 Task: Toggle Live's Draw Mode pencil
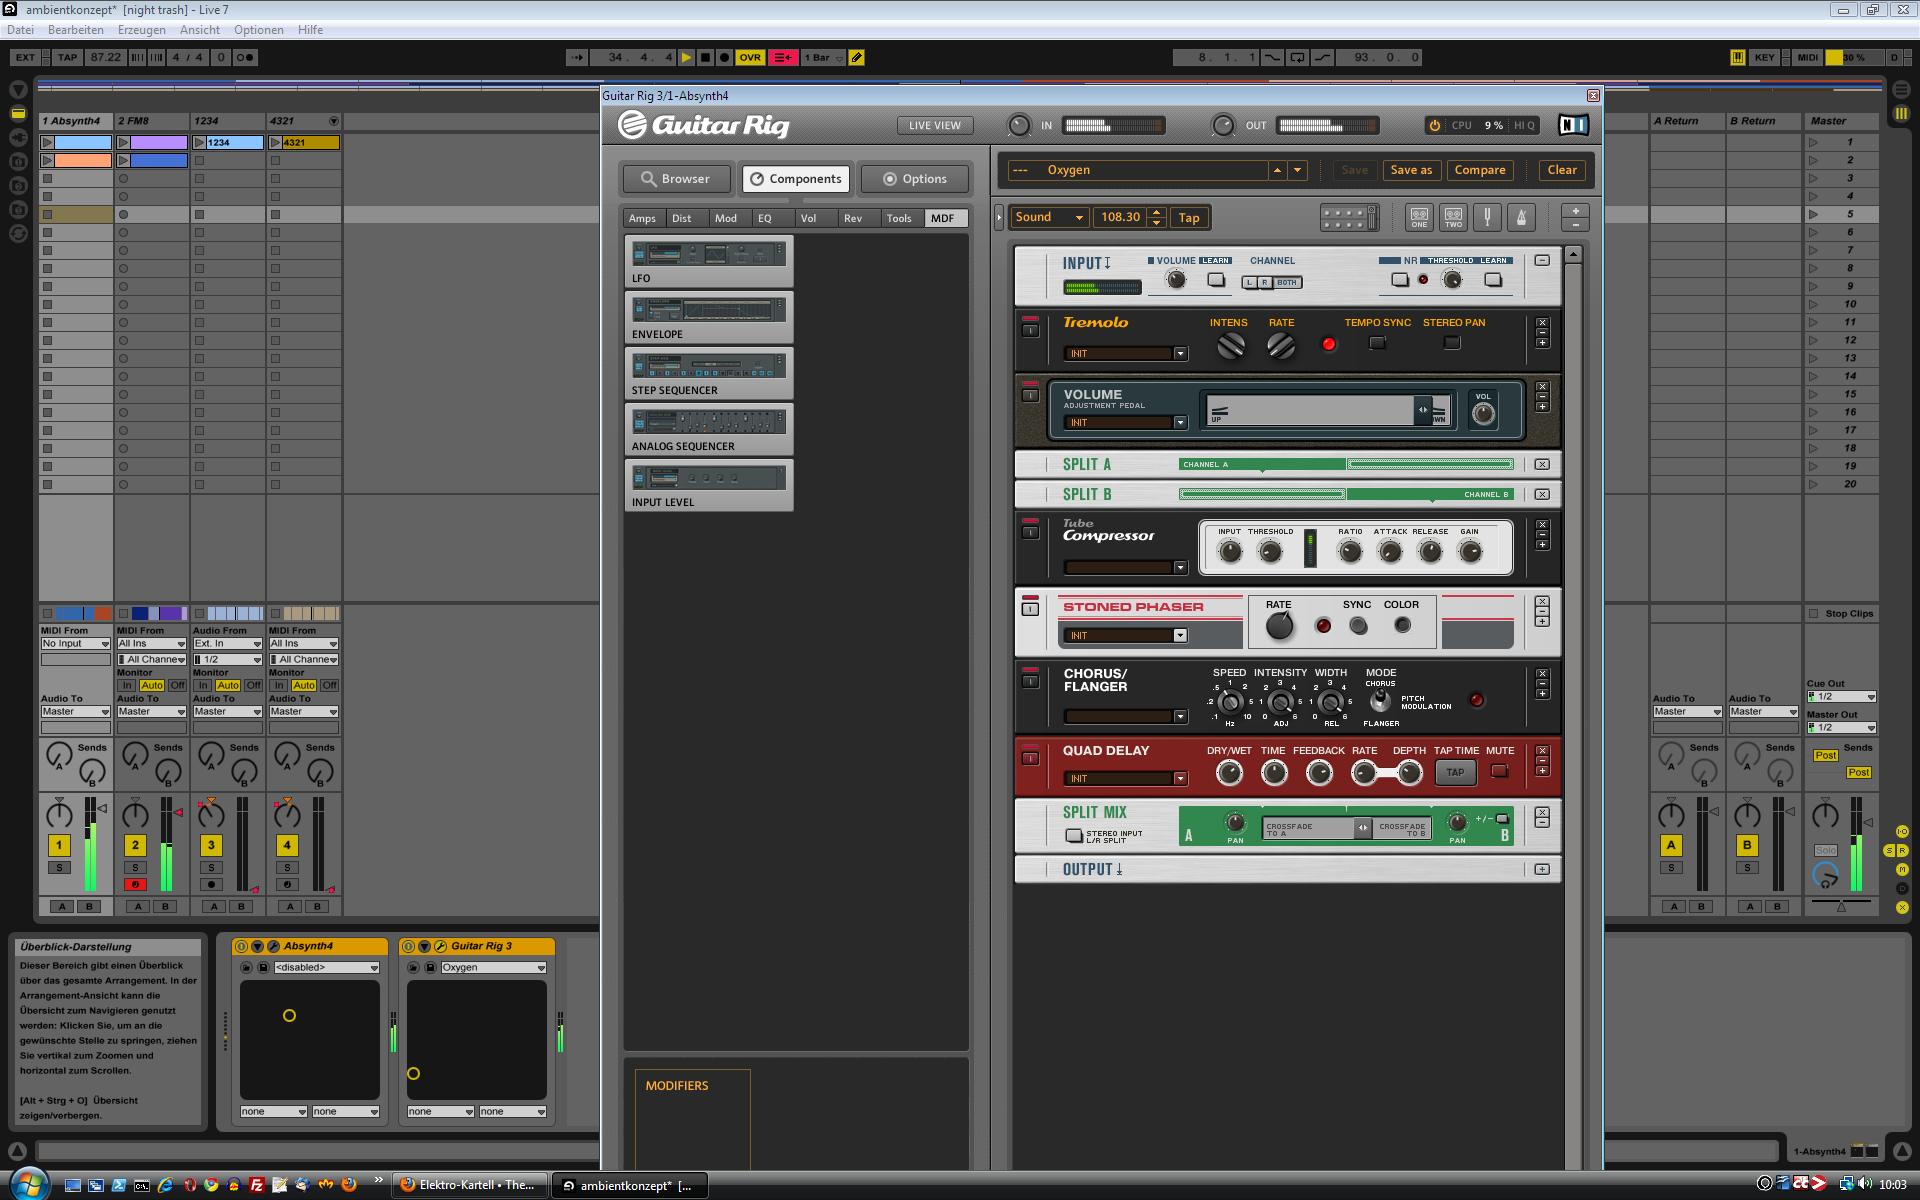(857, 58)
